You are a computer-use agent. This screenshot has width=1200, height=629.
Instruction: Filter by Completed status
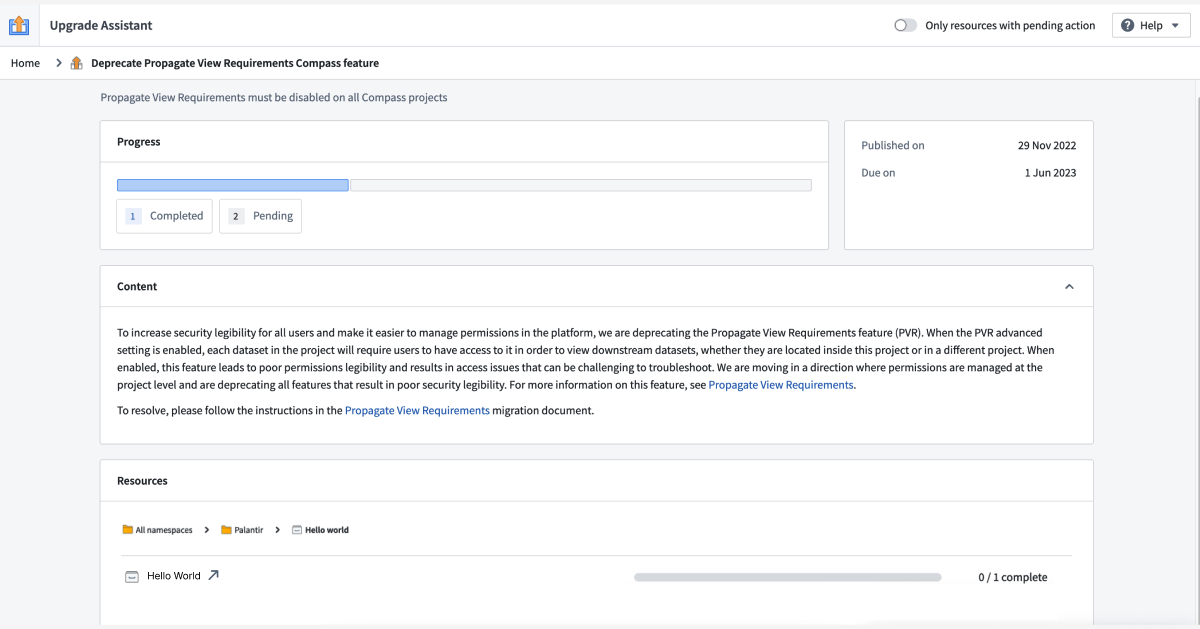tap(165, 216)
